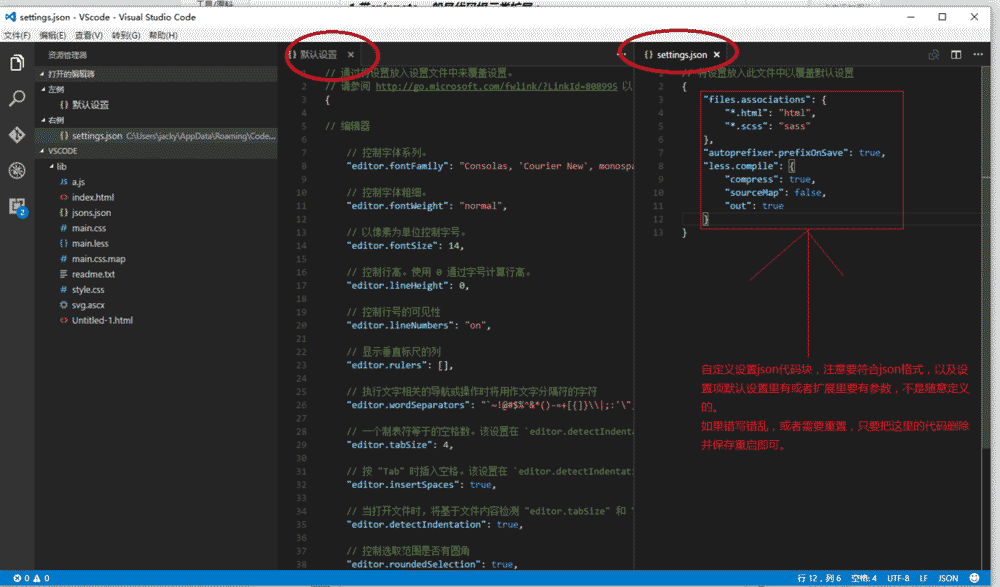Open the Source Control icon
This screenshot has width=1000, height=587.
pos(16,133)
